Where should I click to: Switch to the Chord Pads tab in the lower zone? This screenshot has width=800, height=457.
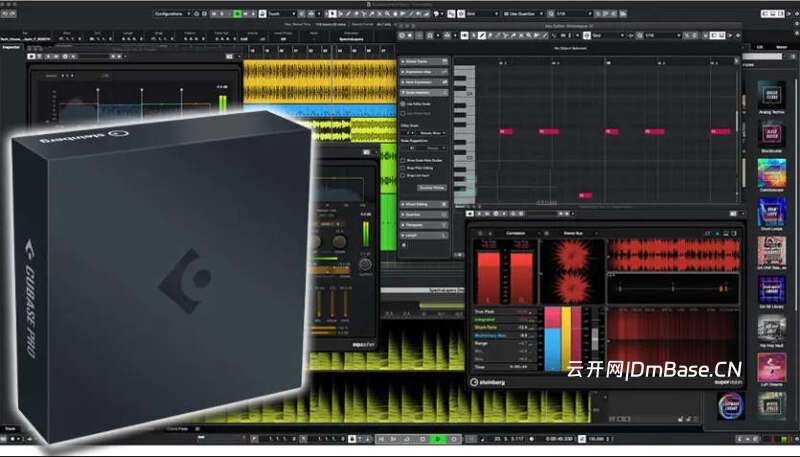coord(177,429)
